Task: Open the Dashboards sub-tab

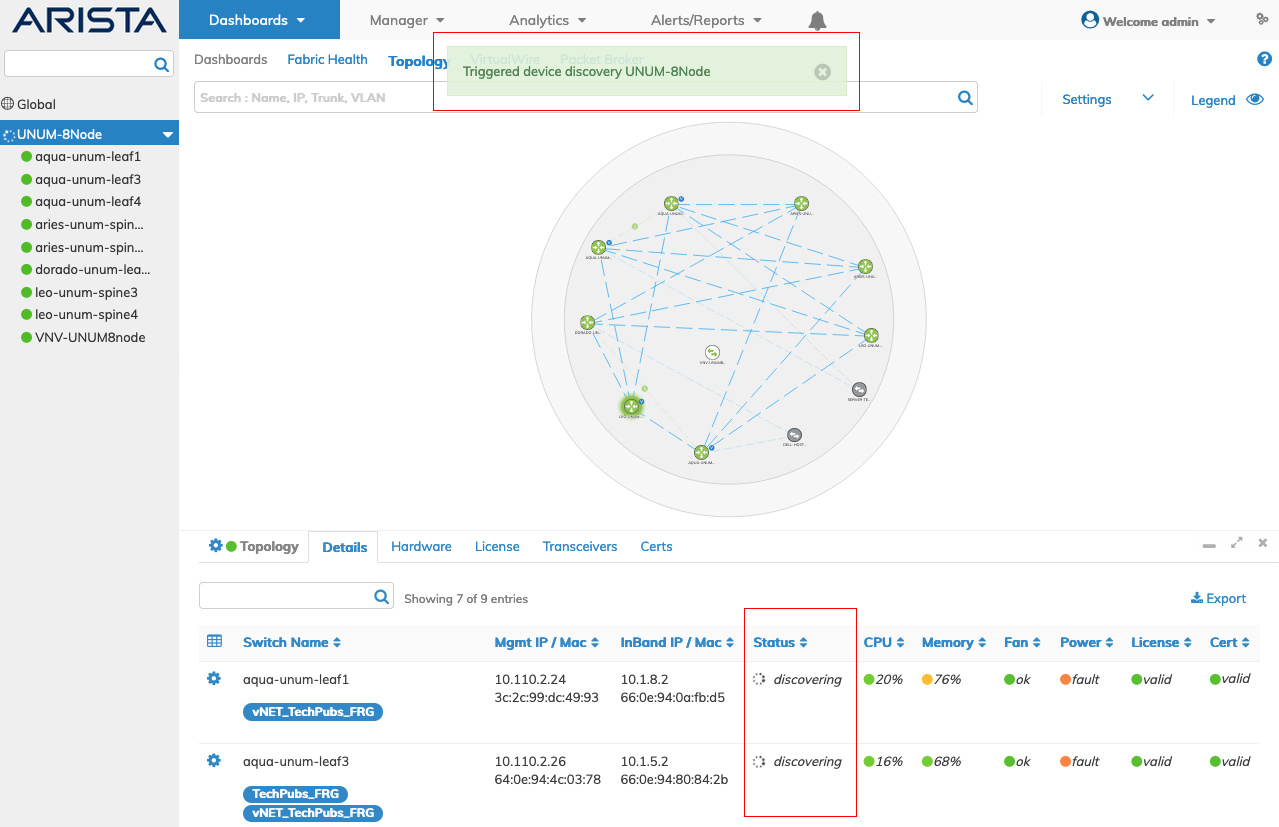Action: 231,60
